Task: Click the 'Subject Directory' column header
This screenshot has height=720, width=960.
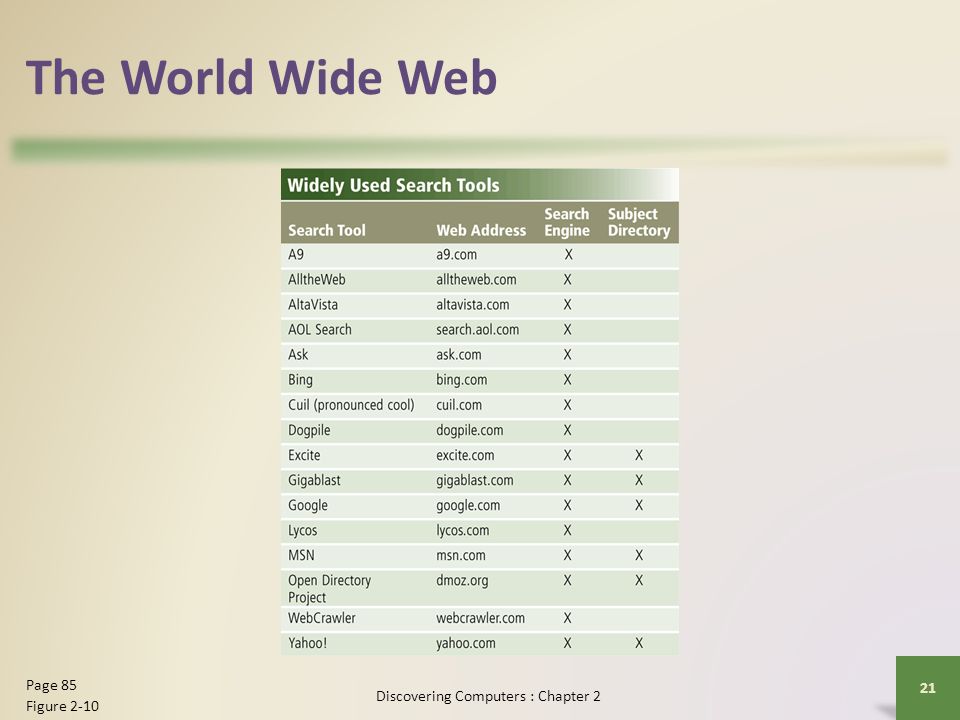Action: coord(639,222)
